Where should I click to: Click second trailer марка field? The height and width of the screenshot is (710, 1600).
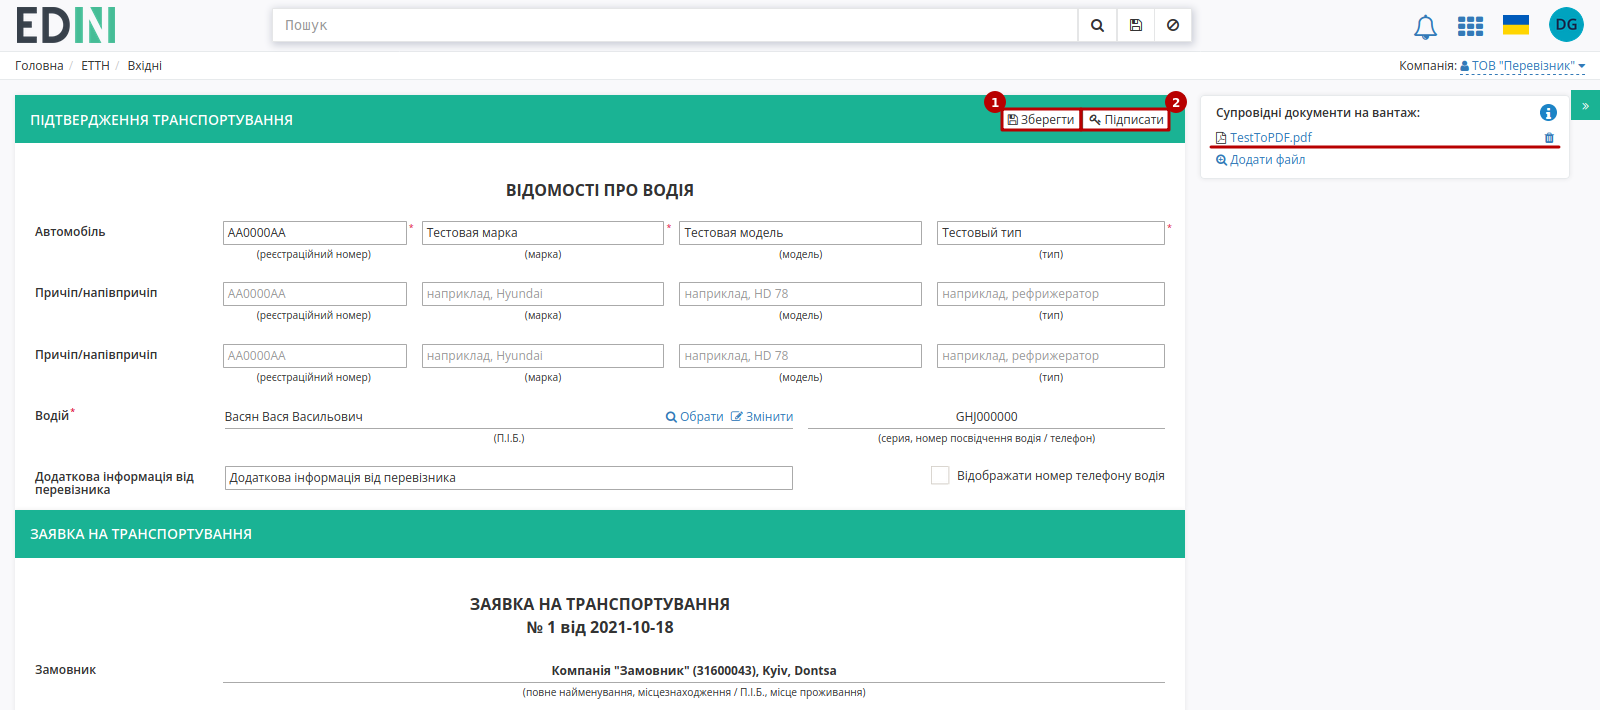(x=543, y=356)
